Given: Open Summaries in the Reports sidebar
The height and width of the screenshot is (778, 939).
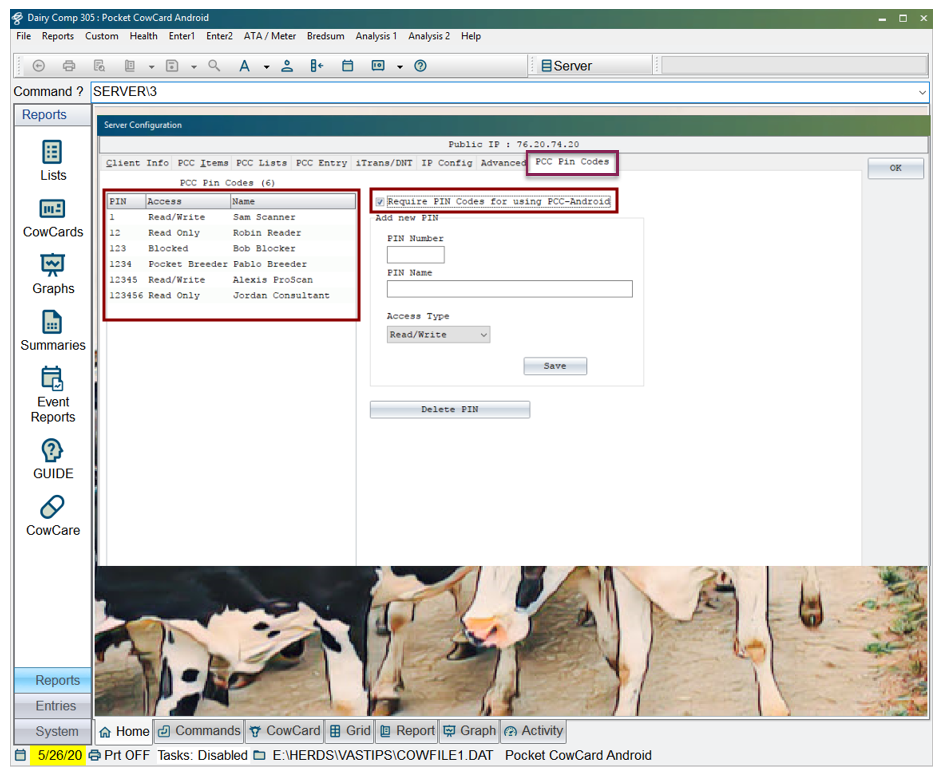Looking at the screenshot, I should coord(53,331).
